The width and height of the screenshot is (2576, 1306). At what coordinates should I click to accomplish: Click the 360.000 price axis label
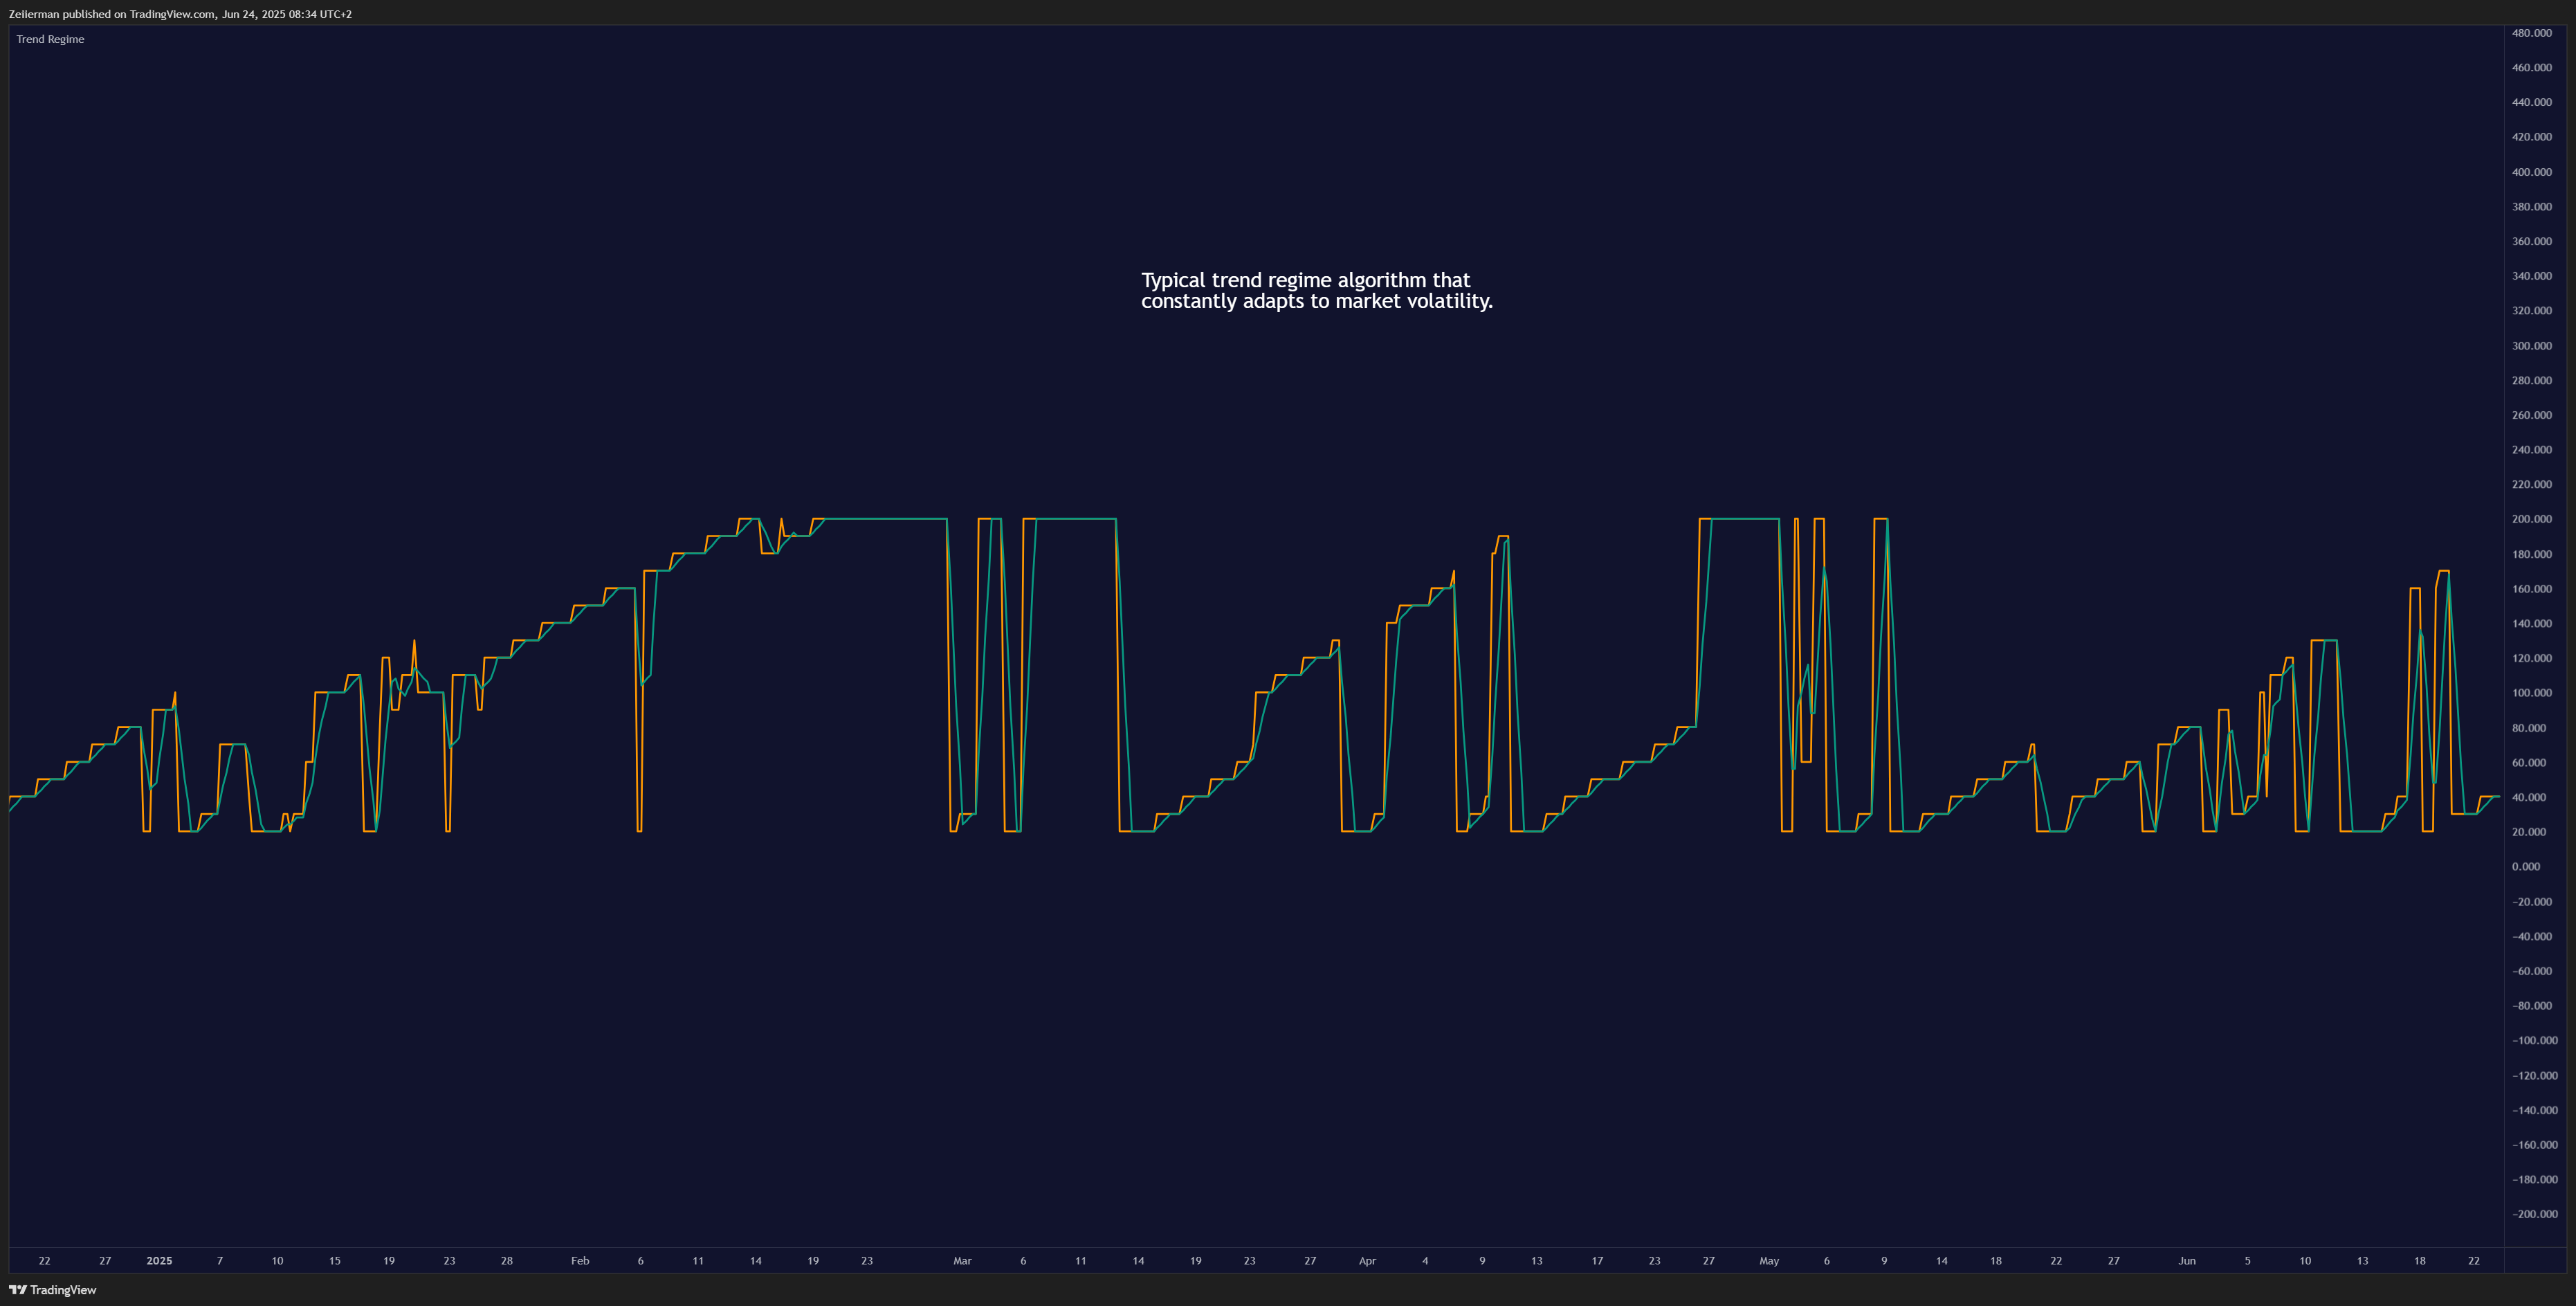point(2531,241)
